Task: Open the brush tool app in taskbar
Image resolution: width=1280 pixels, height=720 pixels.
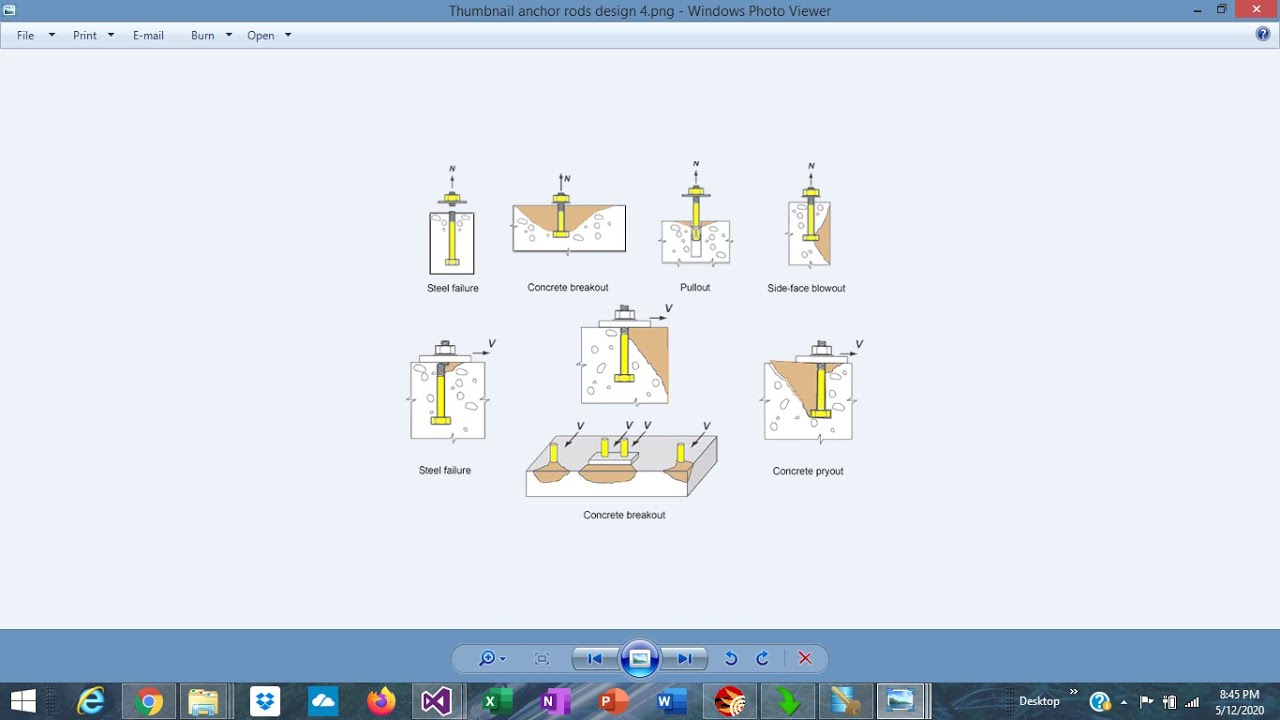Action: coord(846,701)
